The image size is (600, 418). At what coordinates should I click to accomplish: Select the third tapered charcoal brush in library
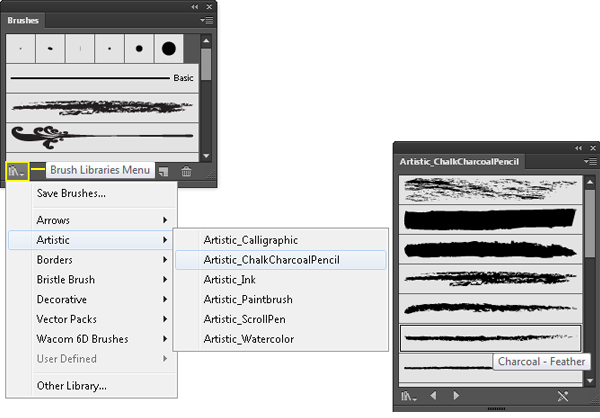[x=491, y=249]
